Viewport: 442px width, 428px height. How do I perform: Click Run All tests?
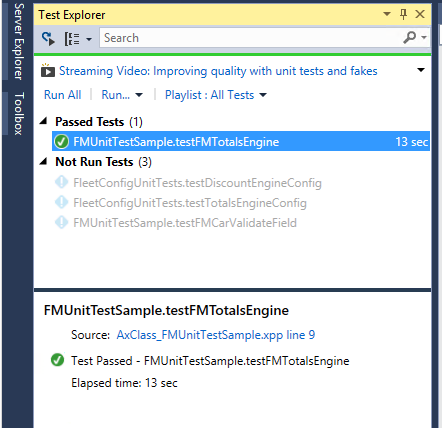(x=62, y=95)
